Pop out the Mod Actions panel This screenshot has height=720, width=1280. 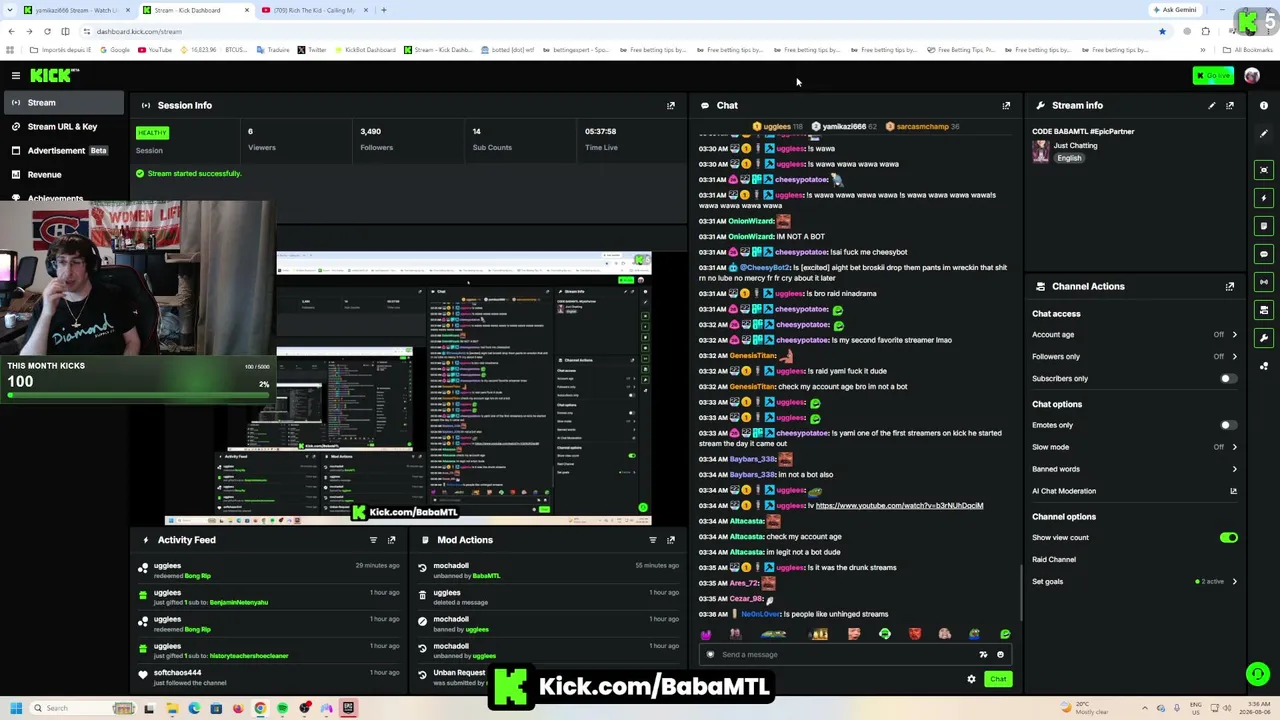tap(671, 540)
